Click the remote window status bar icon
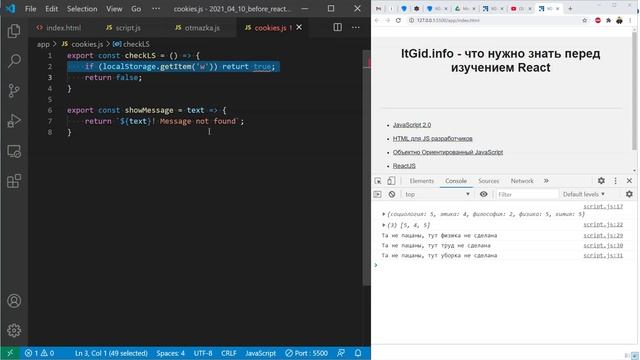 10,353
